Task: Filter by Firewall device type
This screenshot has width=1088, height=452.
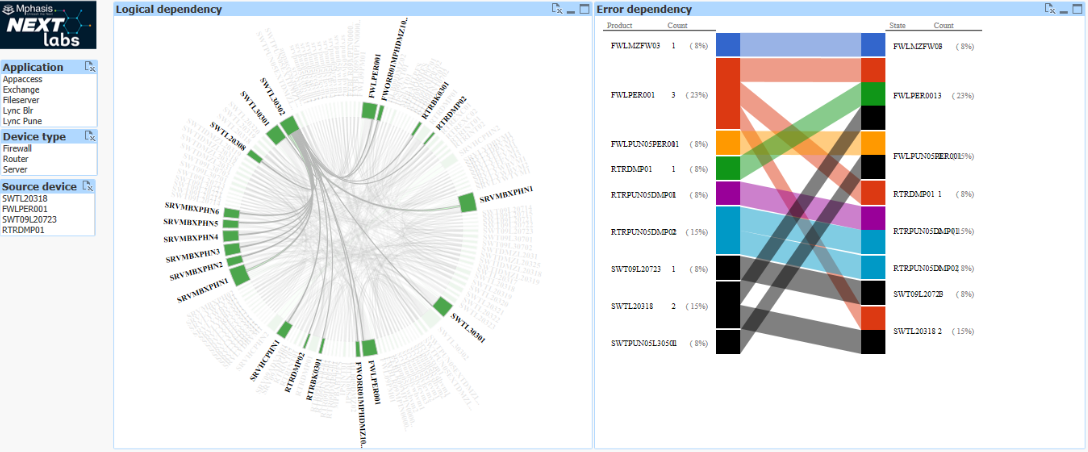Action: point(17,148)
